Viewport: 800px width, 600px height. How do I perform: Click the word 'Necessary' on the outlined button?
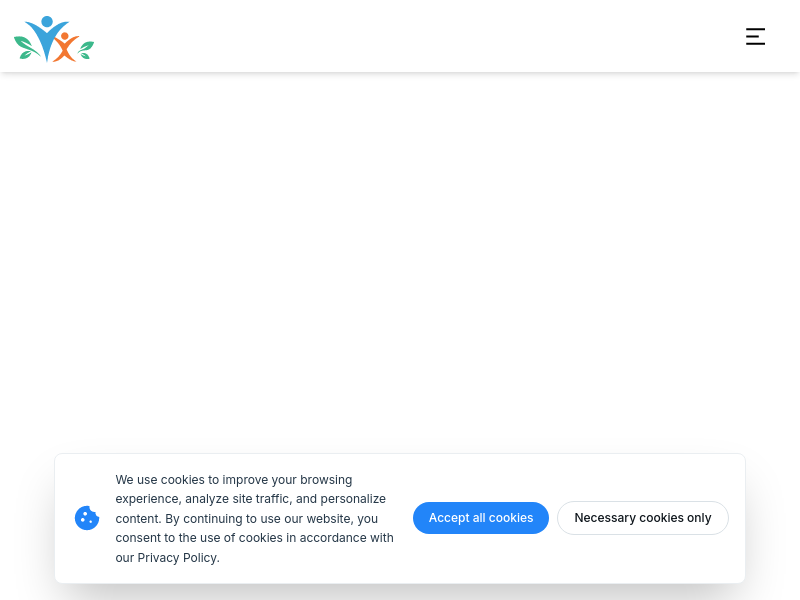(x=604, y=518)
